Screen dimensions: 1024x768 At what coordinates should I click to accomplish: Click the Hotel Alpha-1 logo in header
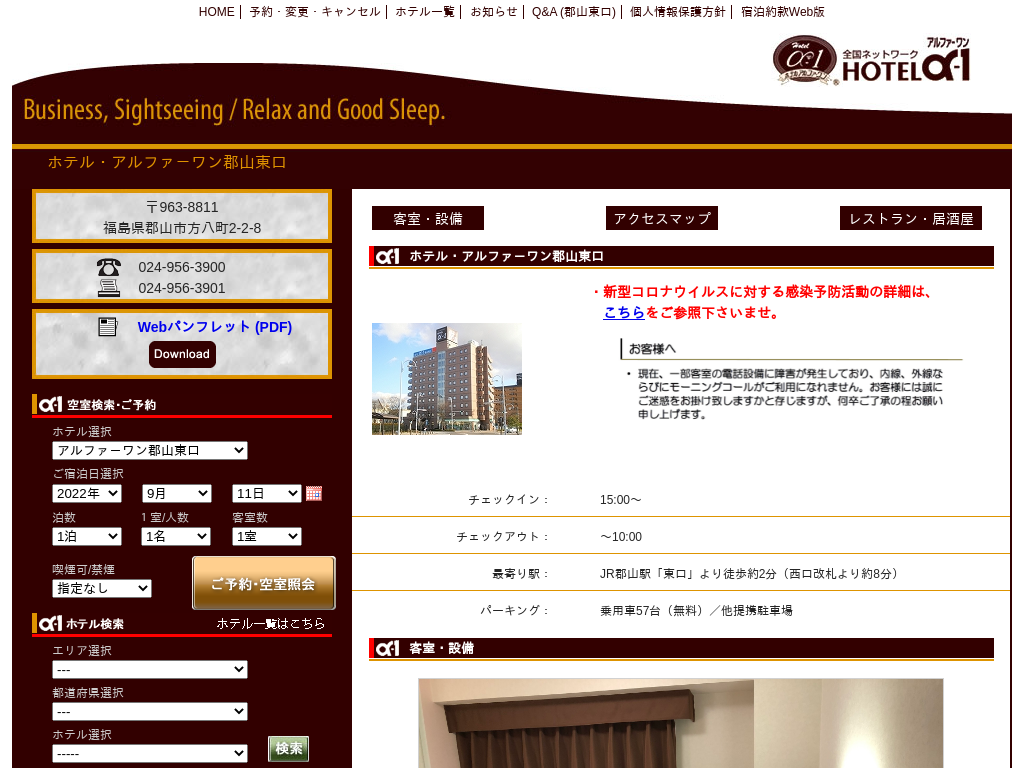pos(872,60)
